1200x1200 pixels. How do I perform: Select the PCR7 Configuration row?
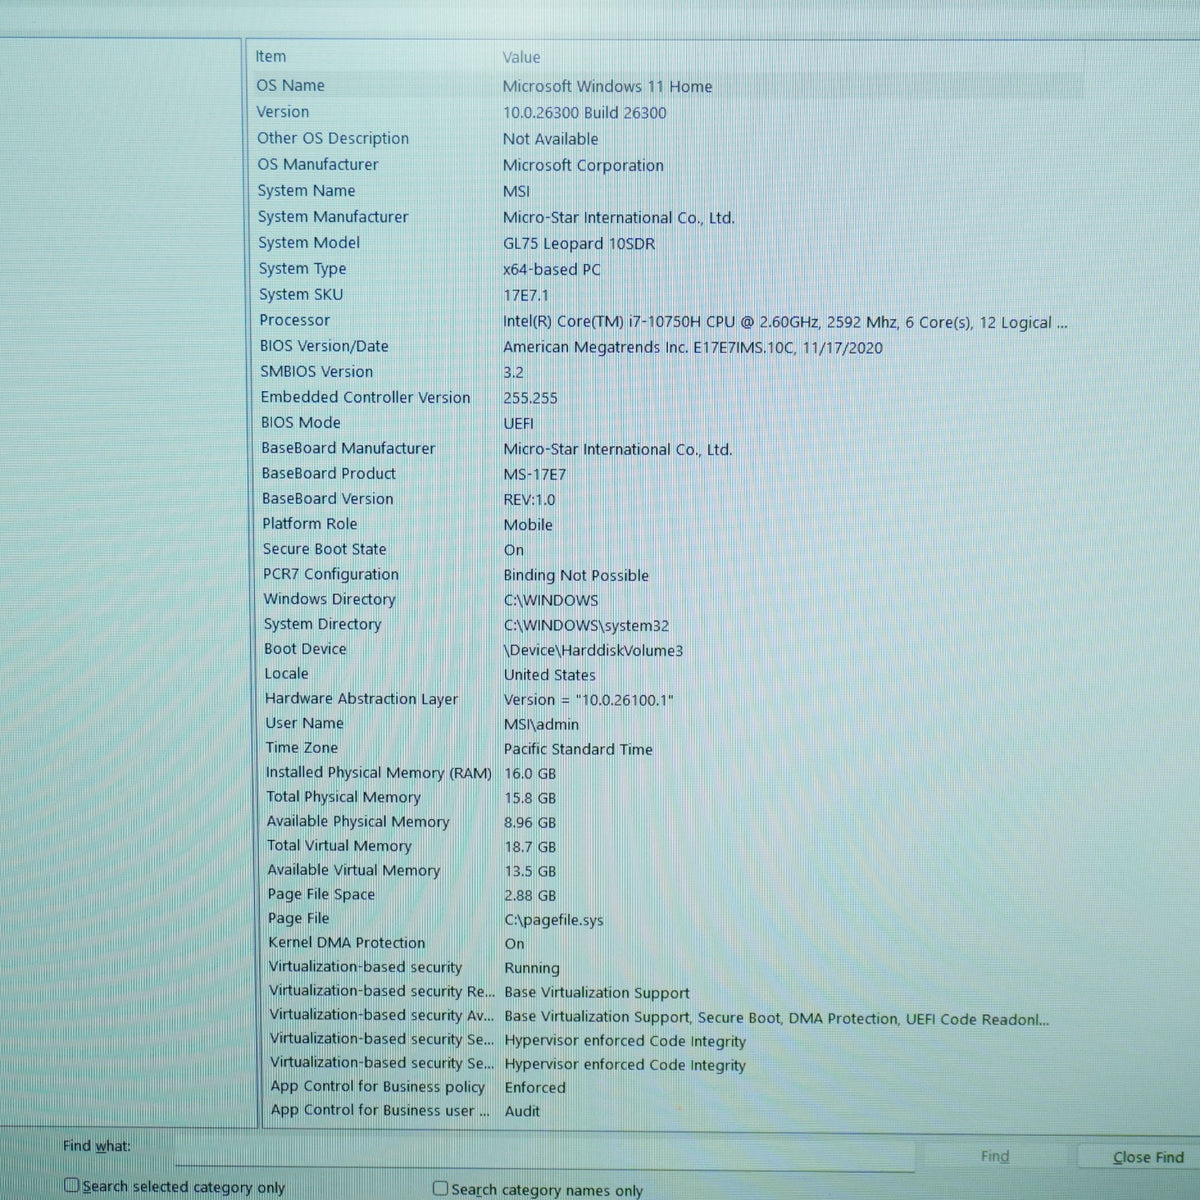click(668, 575)
